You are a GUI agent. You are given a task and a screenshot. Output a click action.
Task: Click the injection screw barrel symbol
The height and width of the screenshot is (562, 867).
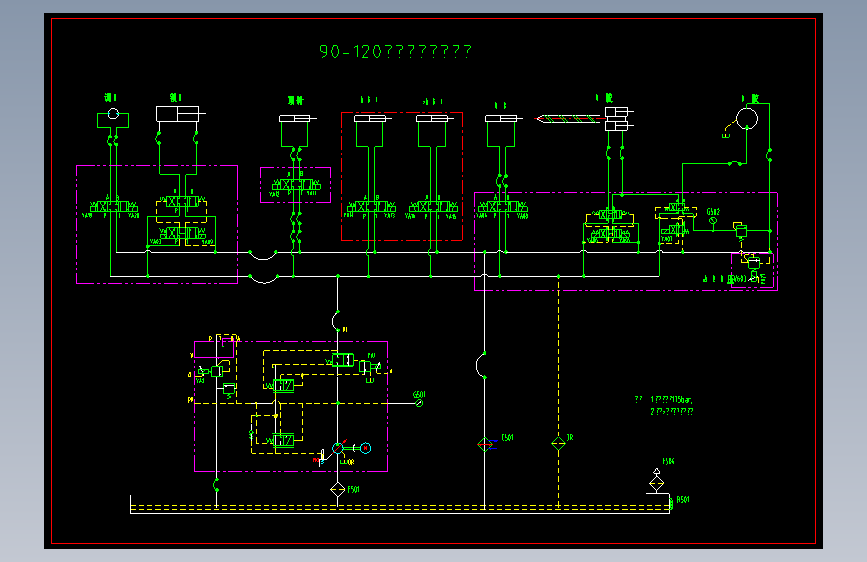coord(567,119)
